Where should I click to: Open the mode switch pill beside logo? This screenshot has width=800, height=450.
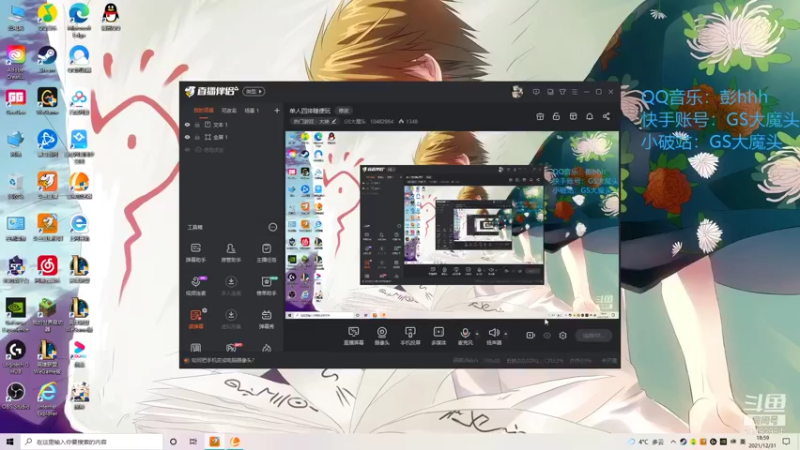pos(254,92)
